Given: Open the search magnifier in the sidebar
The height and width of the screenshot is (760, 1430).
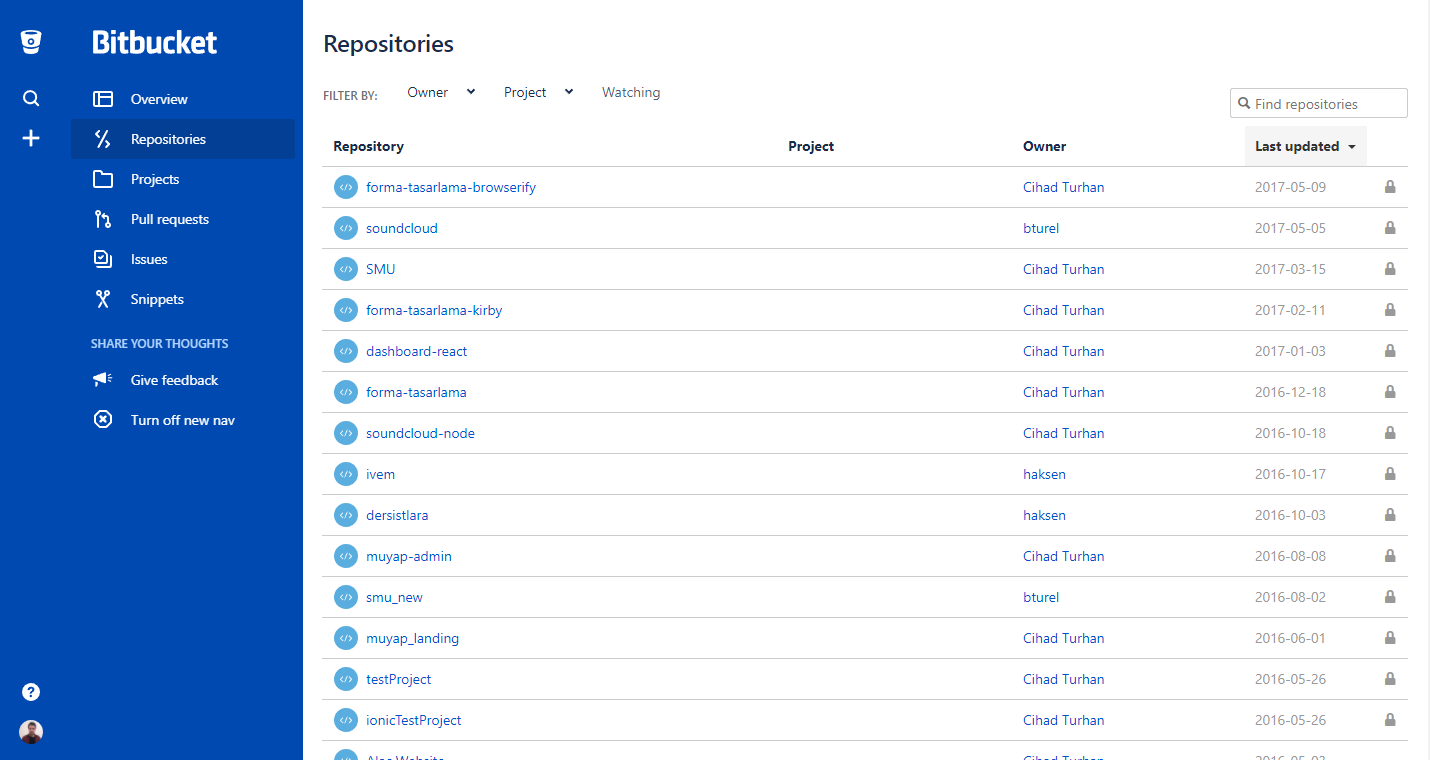Looking at the screenshot, I should tap(31, 98).
